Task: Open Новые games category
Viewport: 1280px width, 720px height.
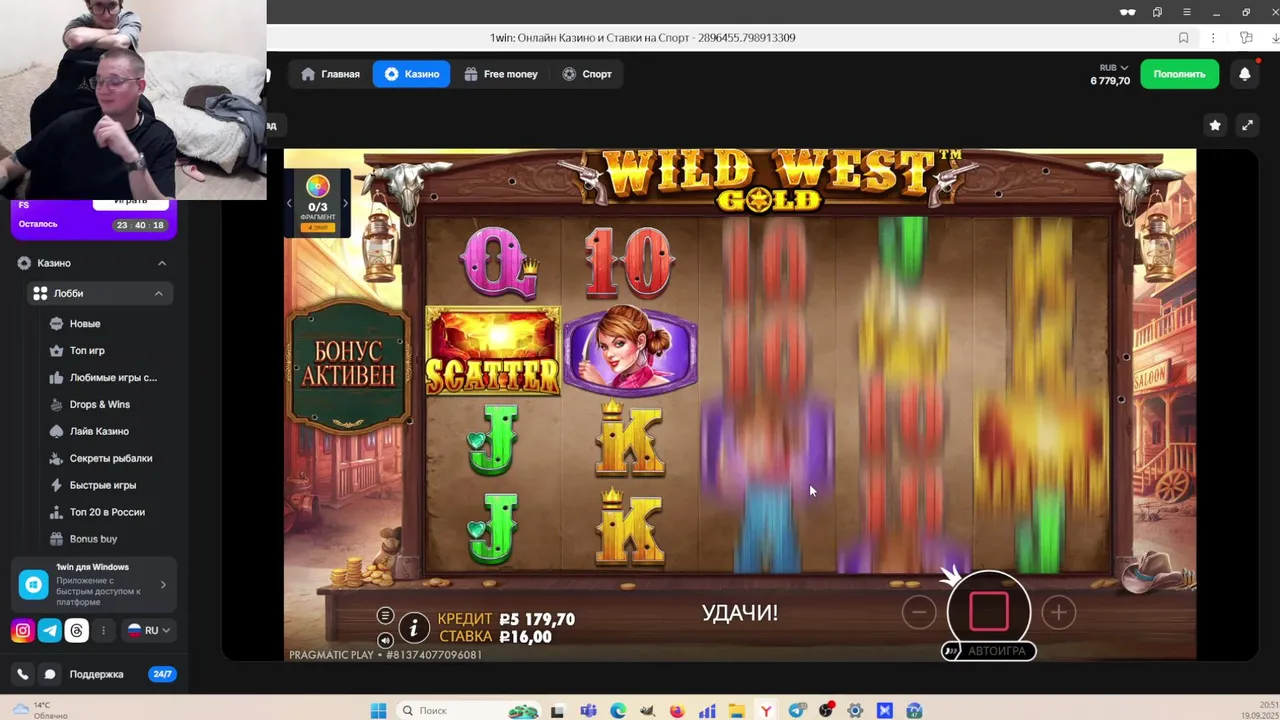Action: click(x=85, y=324)
